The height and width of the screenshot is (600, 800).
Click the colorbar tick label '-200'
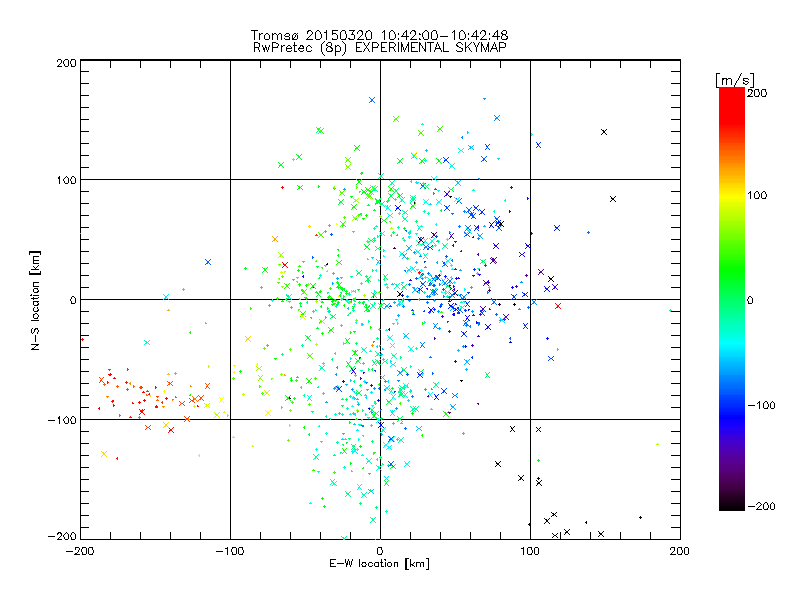(x=761, y=506)
